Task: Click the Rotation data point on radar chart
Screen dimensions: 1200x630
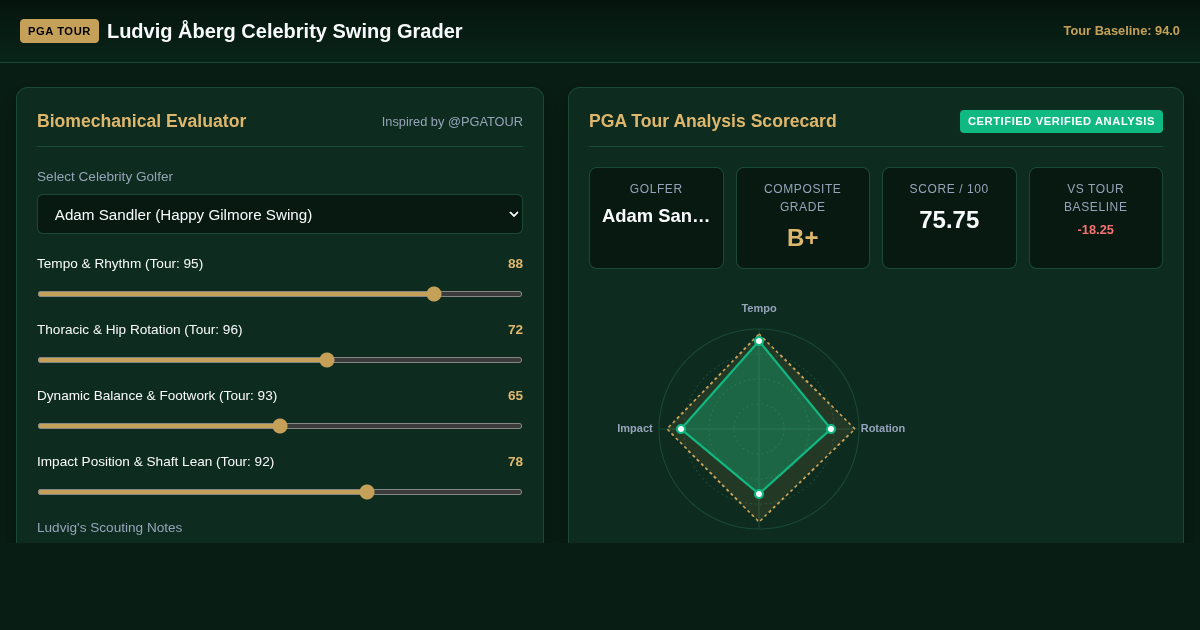Action: [x=831, y=429]
